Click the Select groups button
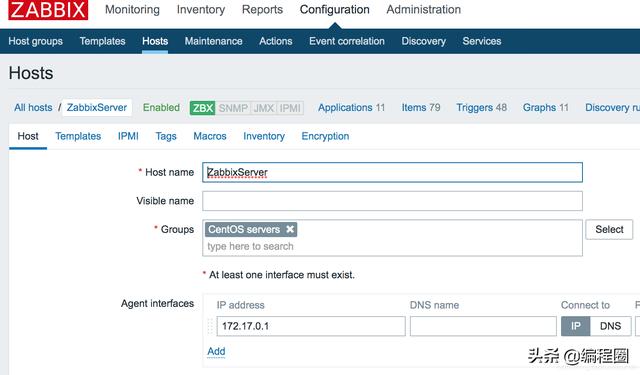Viewport: 640px width, 375px height. click(x=609, y=229)
